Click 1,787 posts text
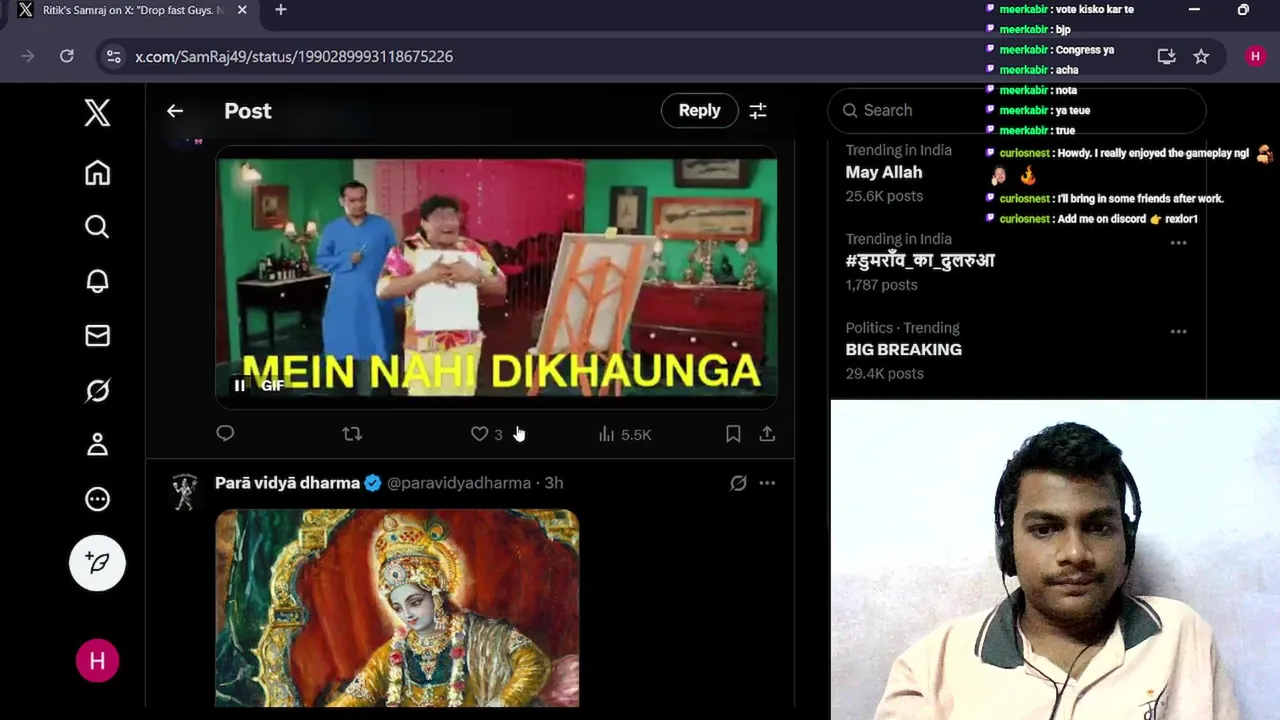 [x=881, y=285]
